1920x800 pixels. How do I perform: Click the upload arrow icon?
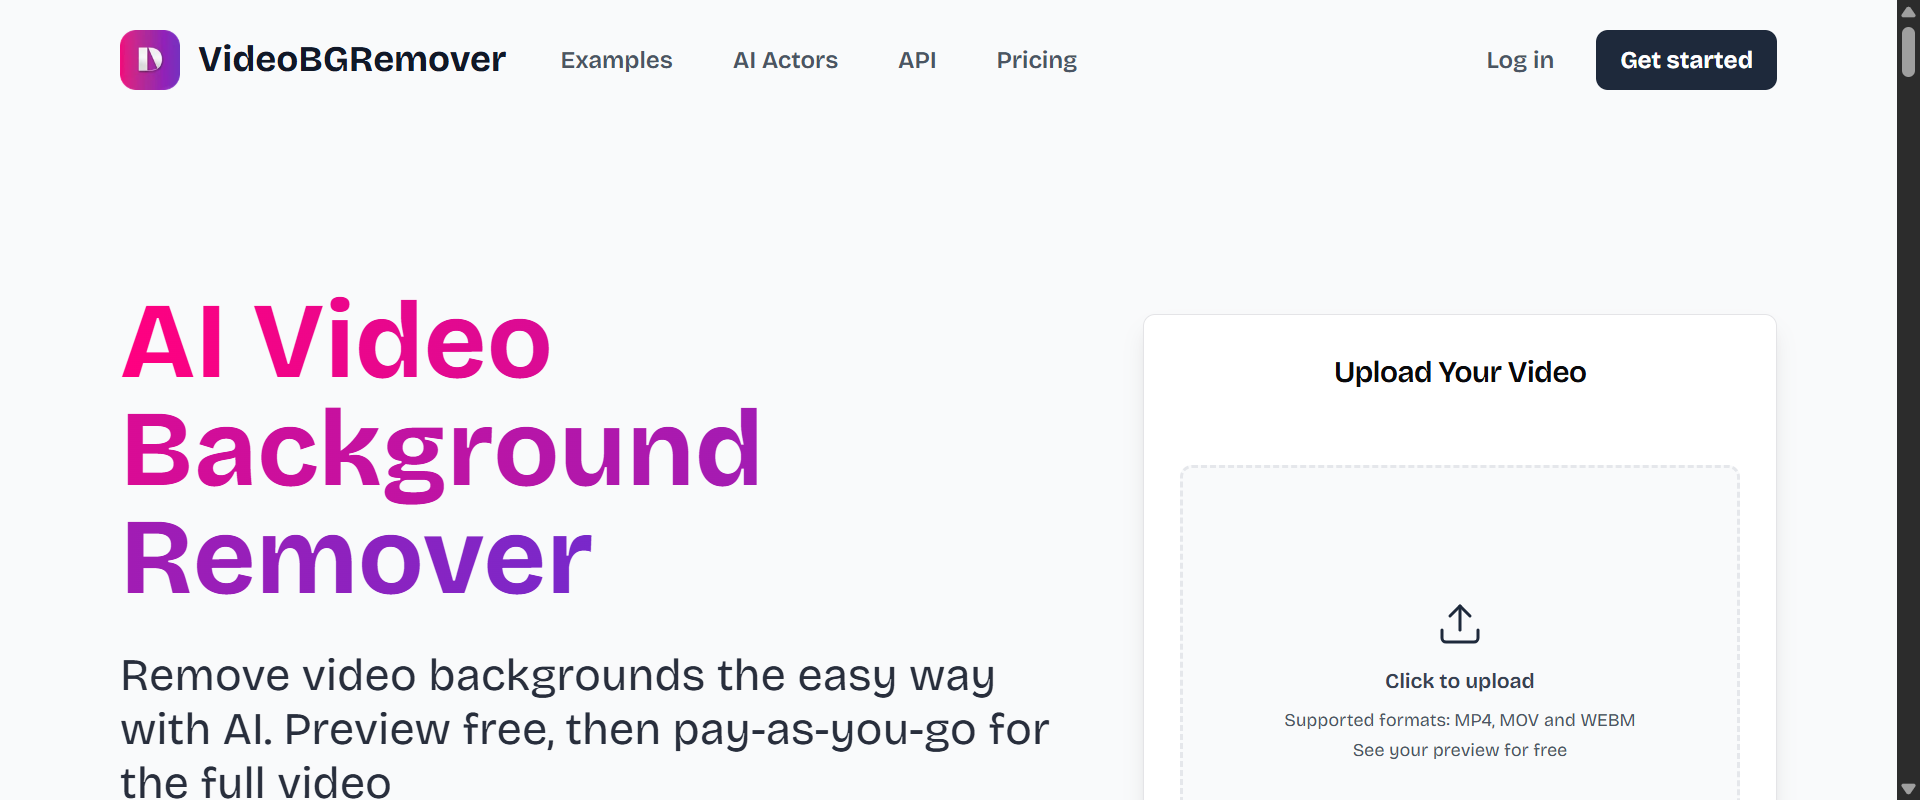[x=1459, y=624]
